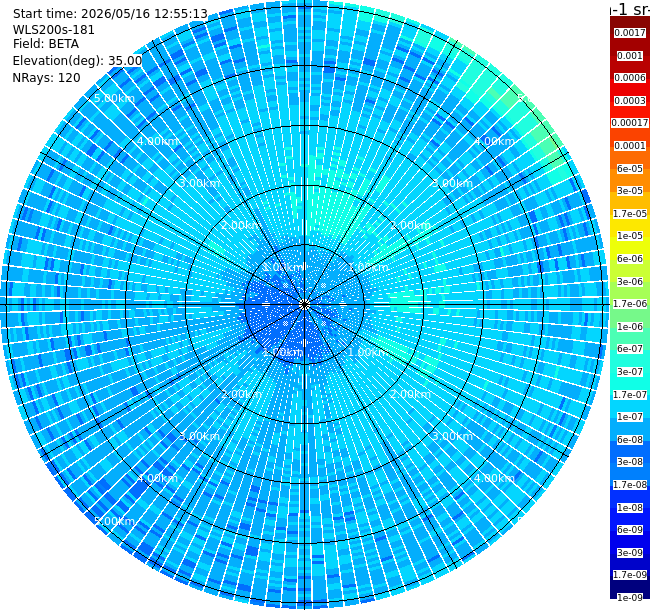
Task: Click the 6e-05 orange colorbar label
Action: (630, 169)
